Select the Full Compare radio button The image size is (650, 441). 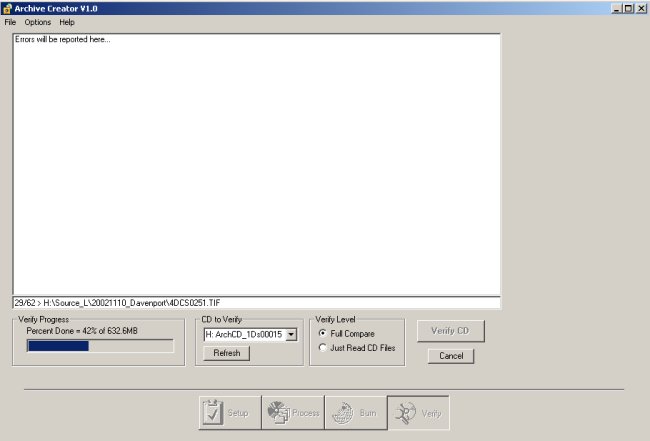[x=323, y=333]
